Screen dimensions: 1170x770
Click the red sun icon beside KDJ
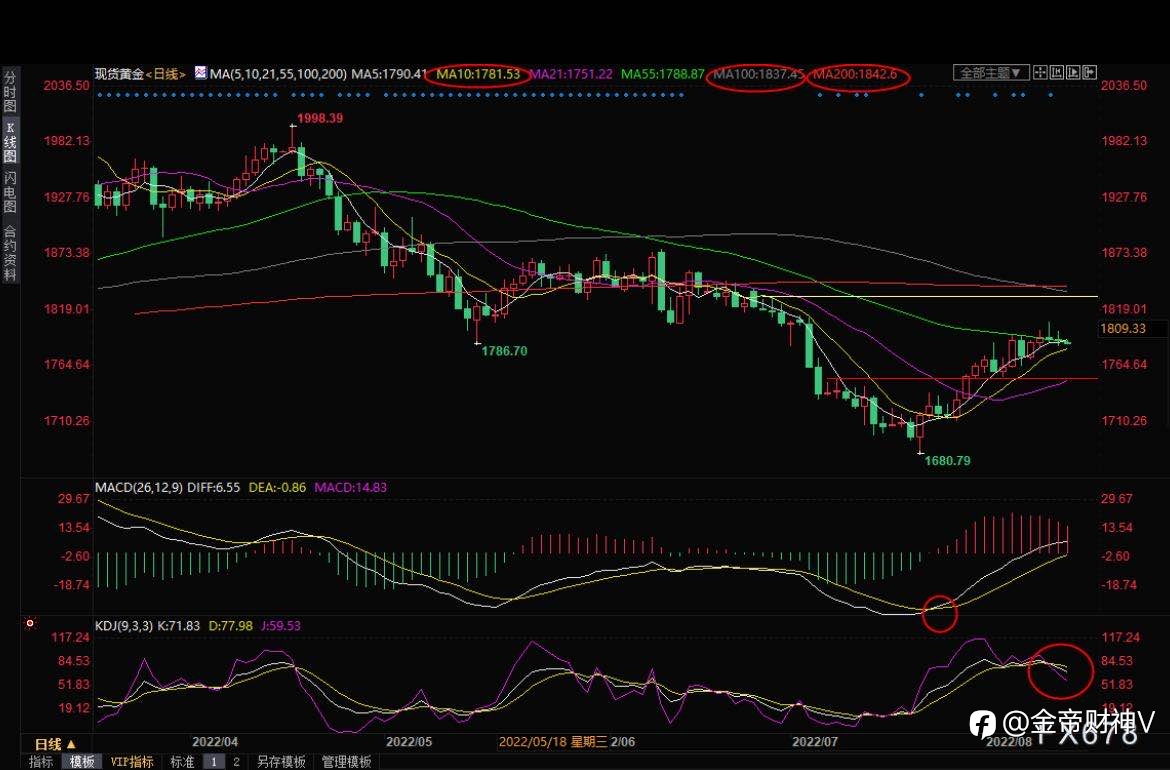click(30, 623)
